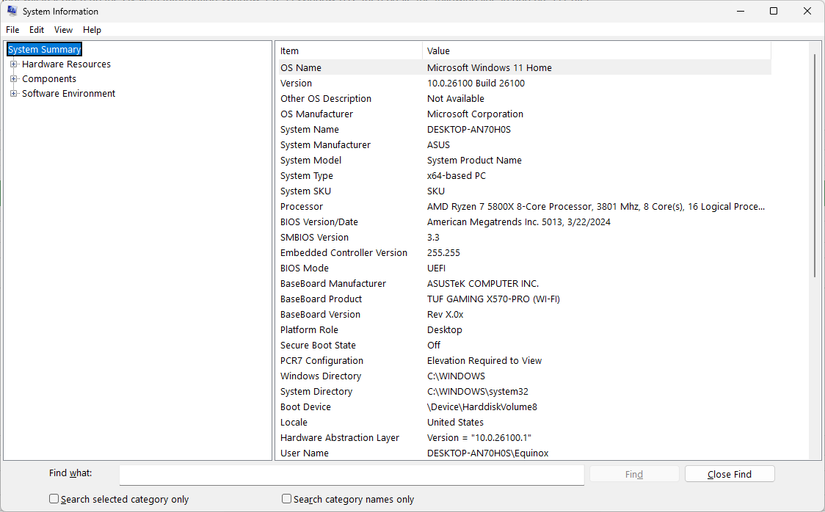Image resolution: width=825 pixels, height=512 pixels.
Task: Open the Help menu
Action: (92, 30)
